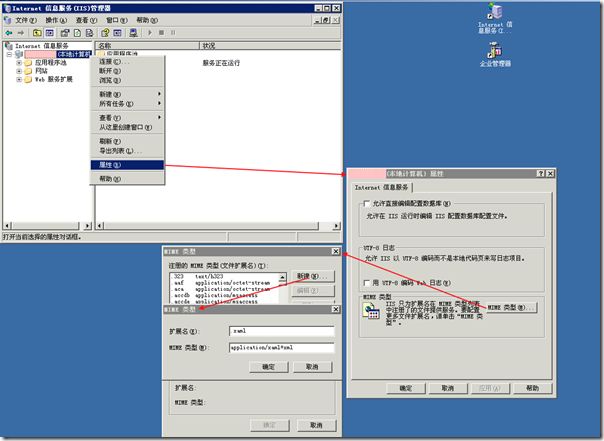Viewport: 604px width, 441px height.
Task: Choose 属性 in the context menu
Action: pyautogui.click(x=127, y=165)
